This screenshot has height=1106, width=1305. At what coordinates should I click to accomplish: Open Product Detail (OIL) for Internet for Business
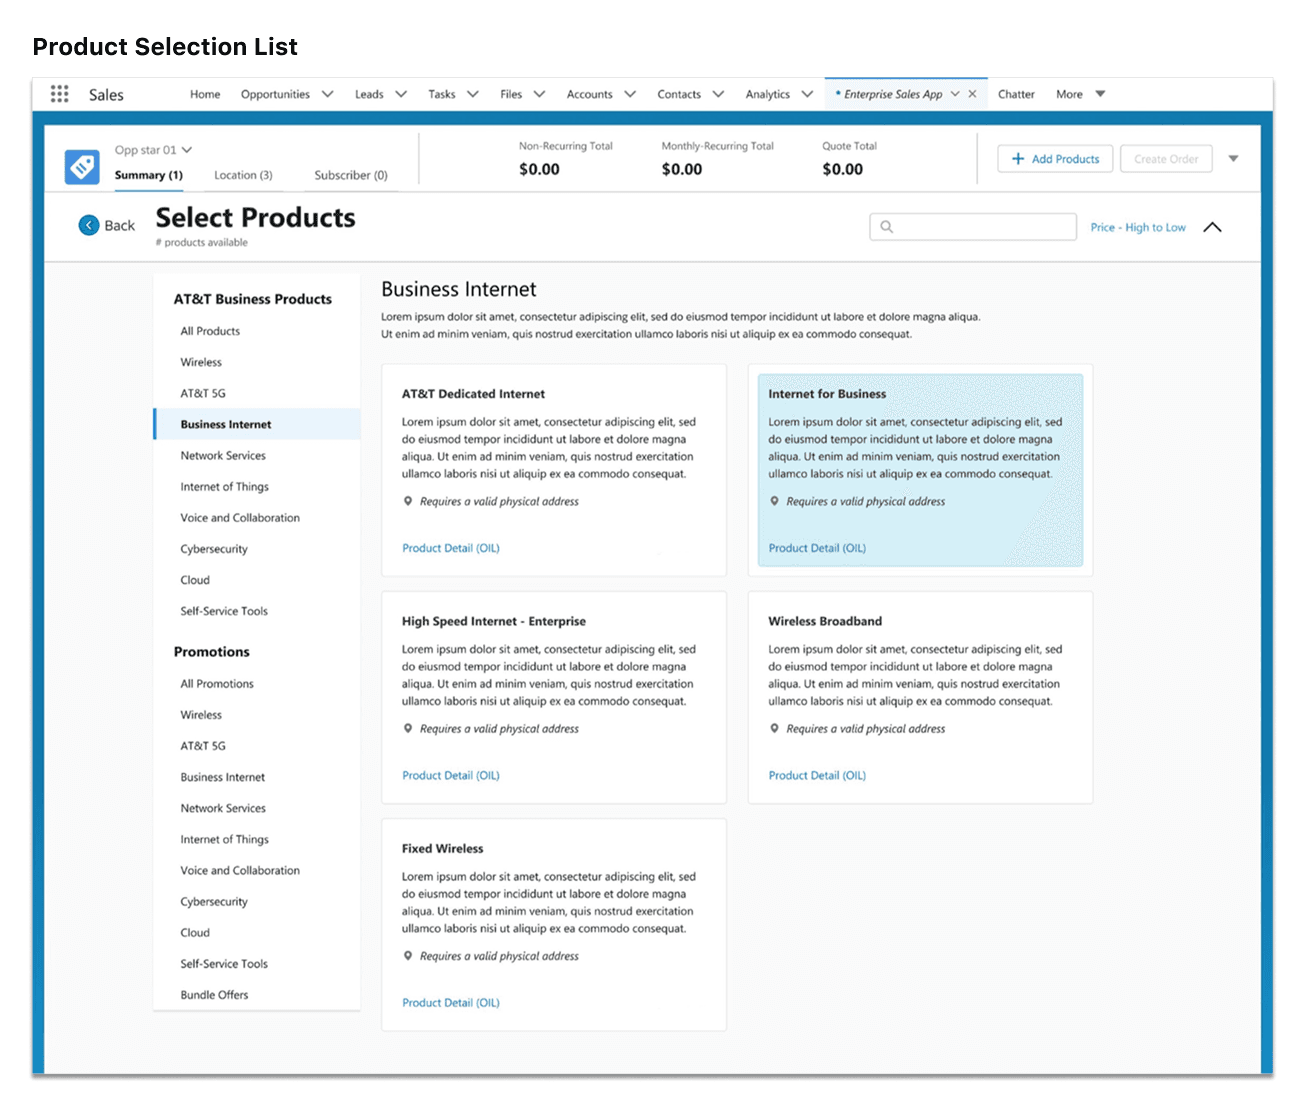[817, 548]
